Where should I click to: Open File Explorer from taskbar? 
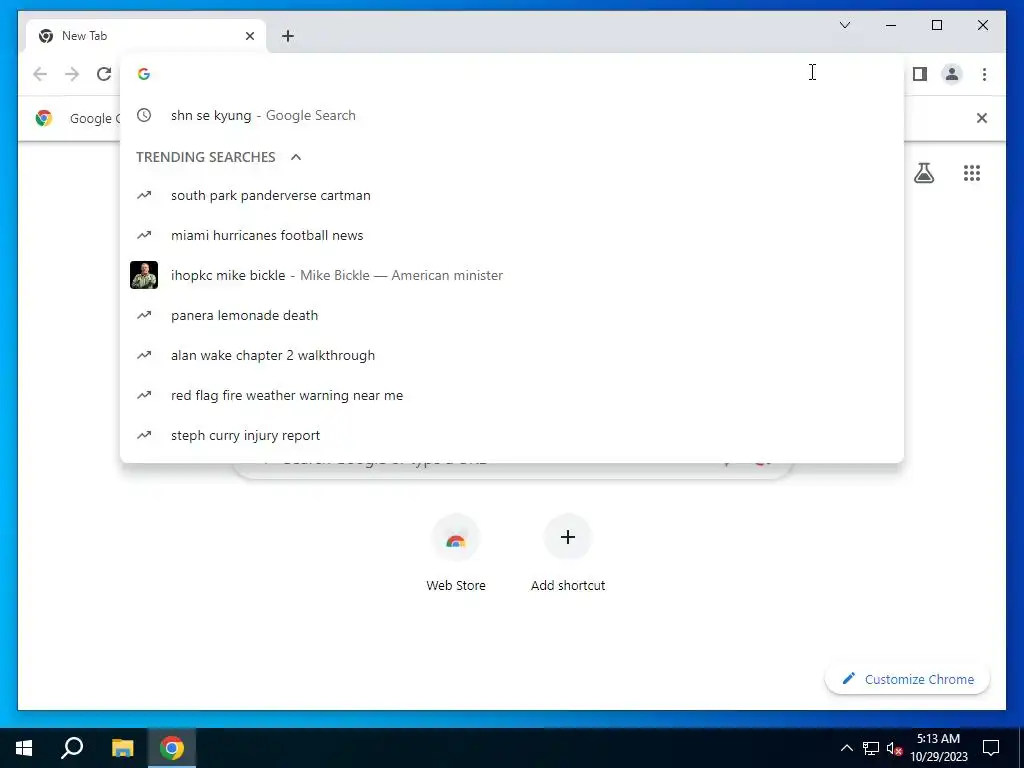pos(122,748)
